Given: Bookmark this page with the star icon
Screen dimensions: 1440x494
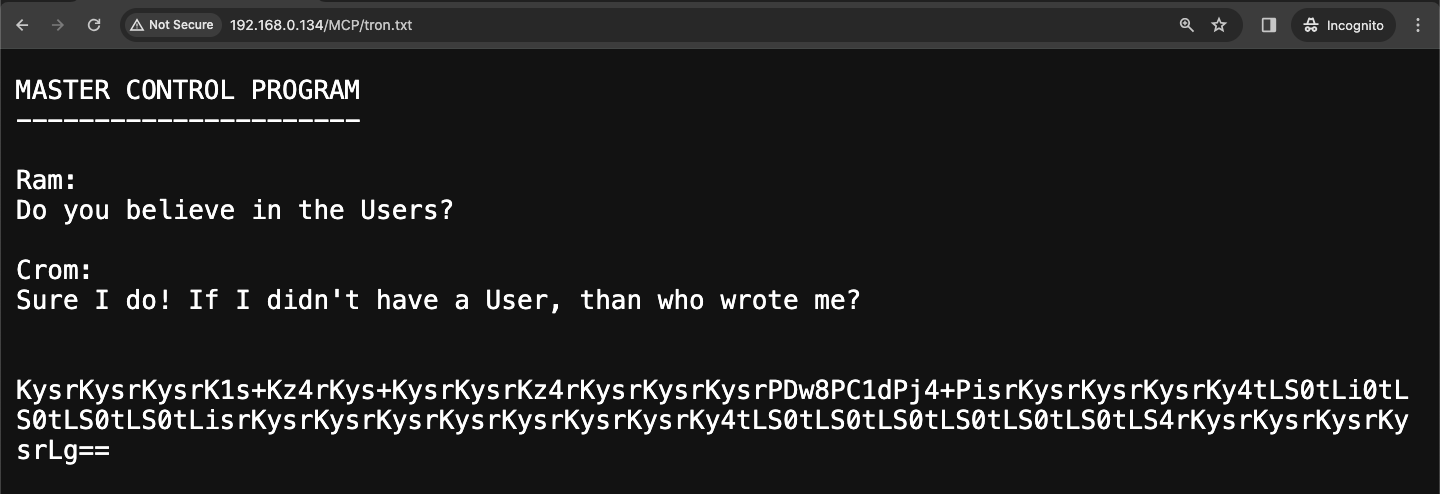Looking at the screenshot, I should 1219,25.
